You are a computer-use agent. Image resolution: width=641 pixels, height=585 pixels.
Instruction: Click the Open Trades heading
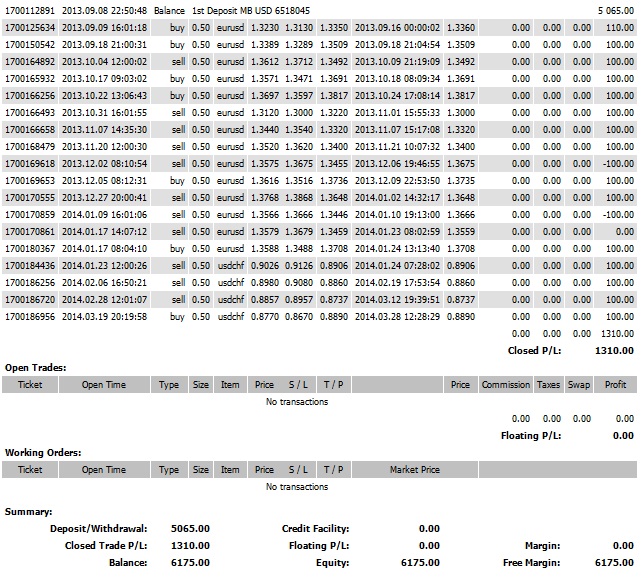pos(36,368)
